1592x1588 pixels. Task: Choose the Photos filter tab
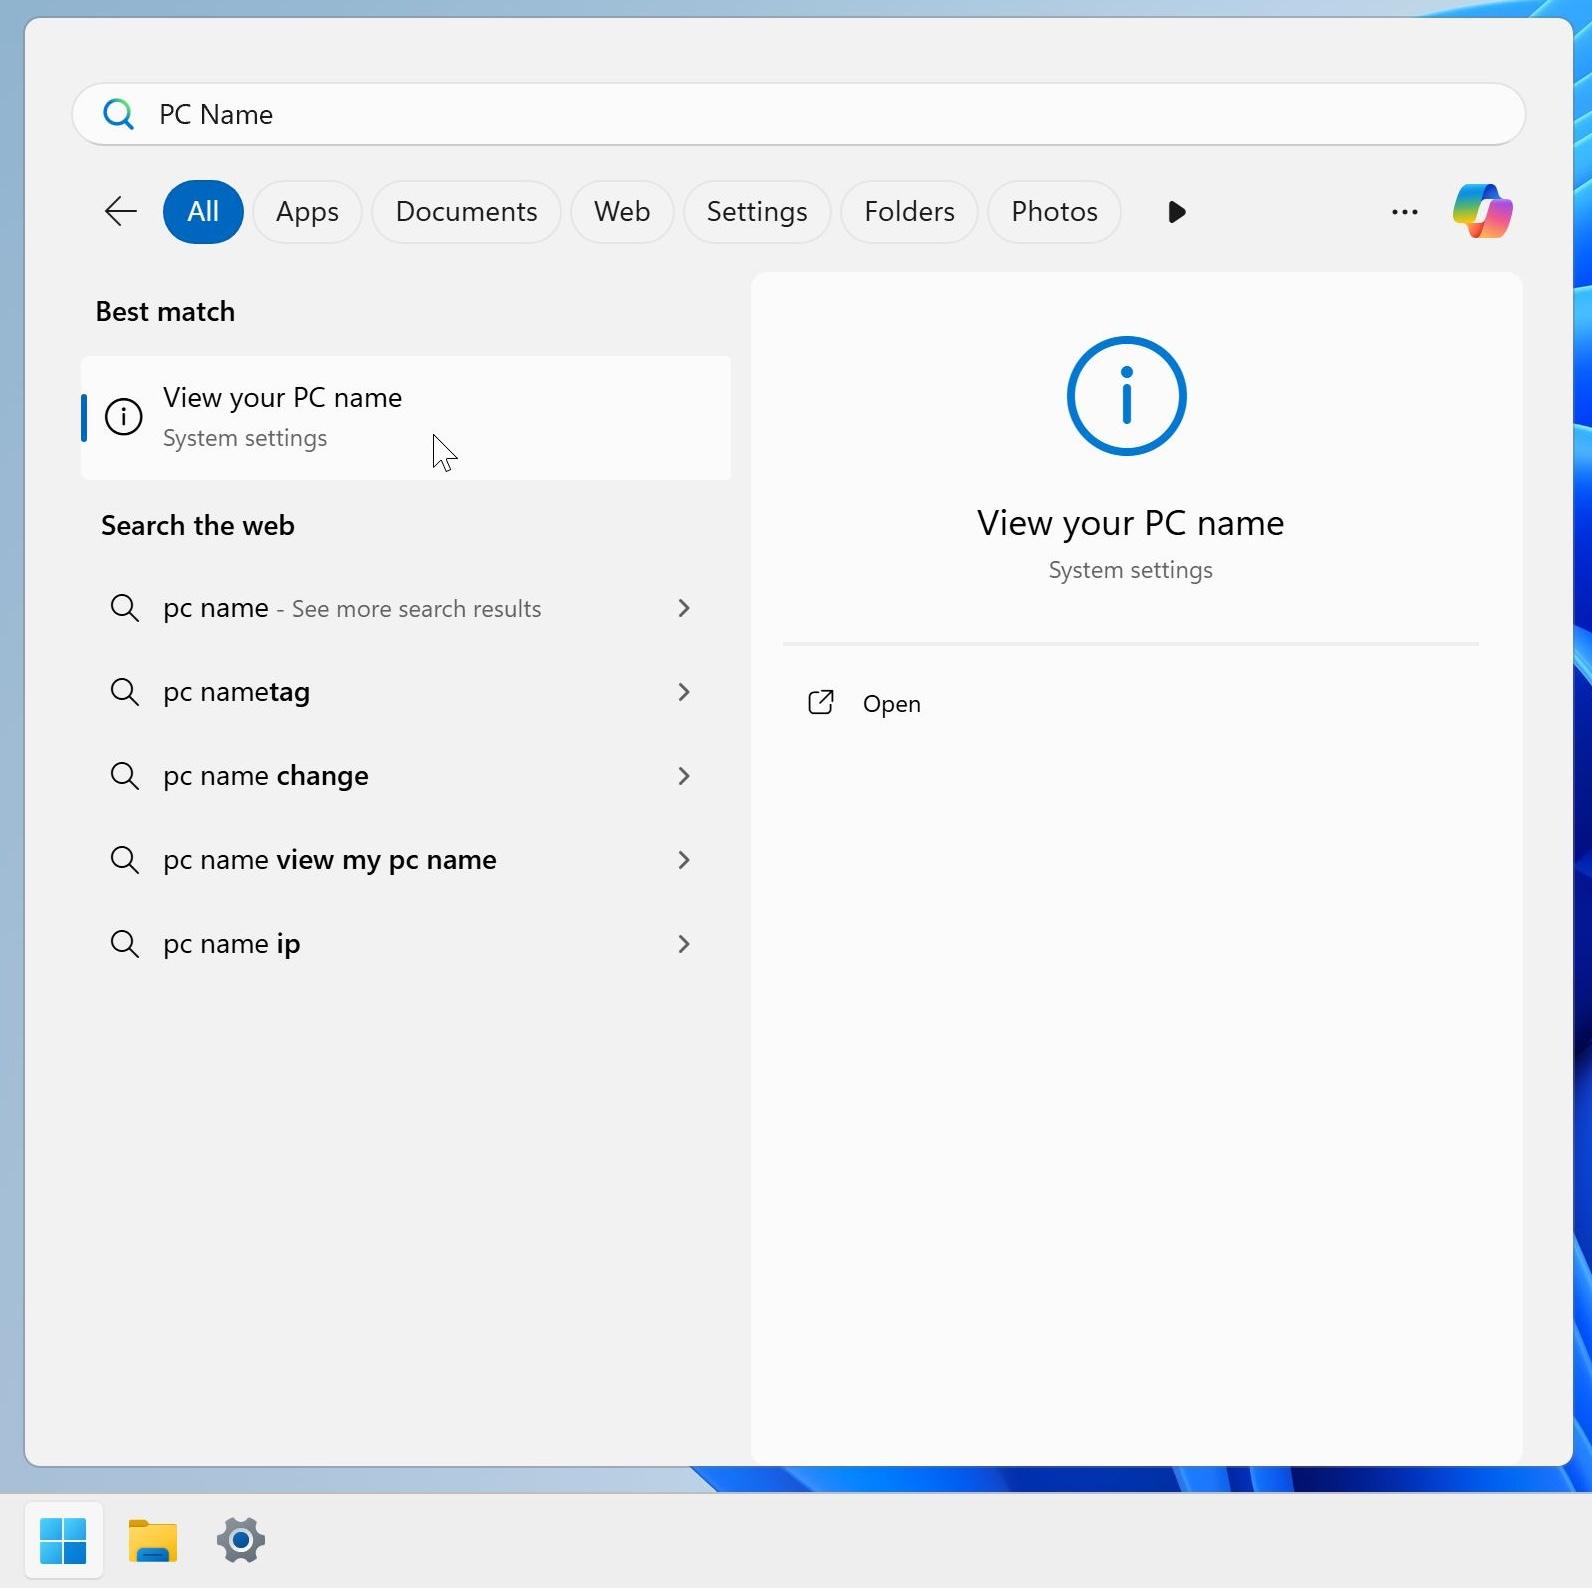tap(1054, 212)
